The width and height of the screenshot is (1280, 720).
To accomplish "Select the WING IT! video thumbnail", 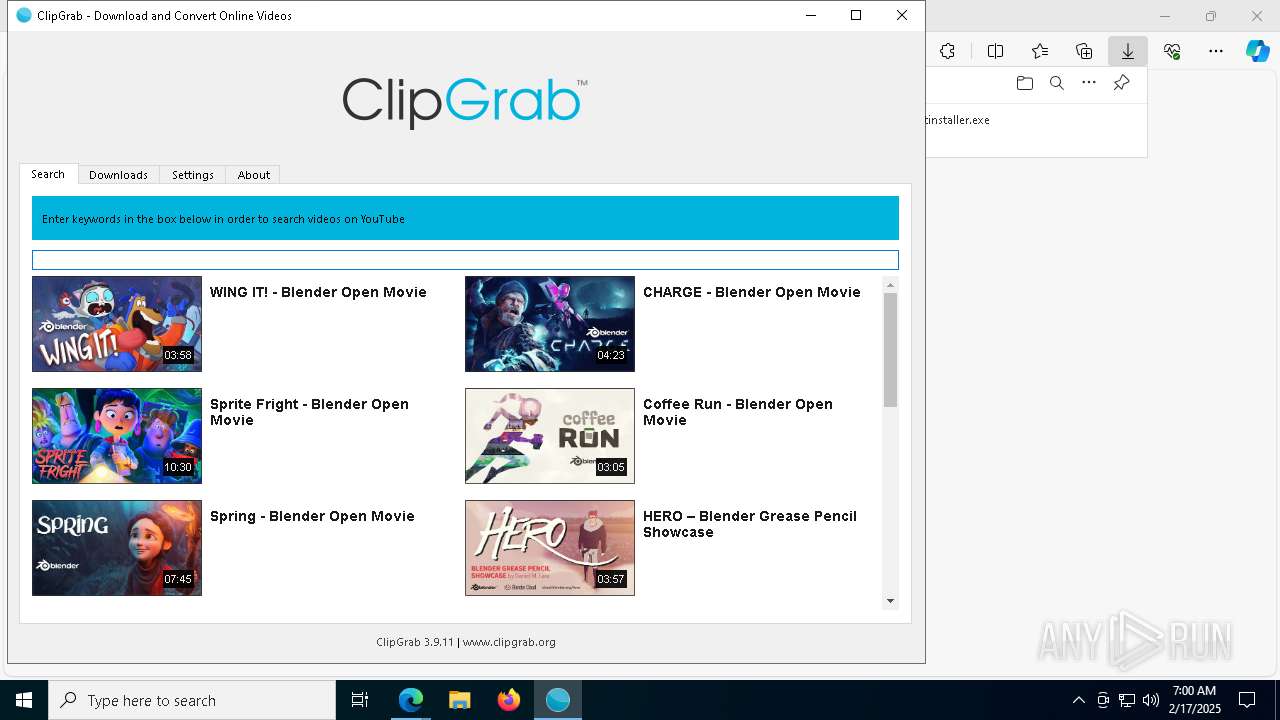I will click(x=117, y=324).
